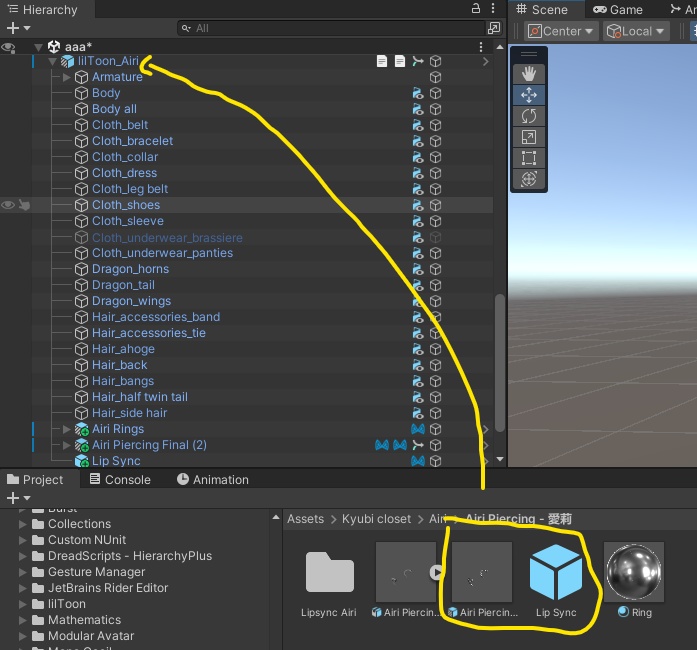Select the Hand view tool
Screen dimensions: 697x650
click(x=529, y=74)
